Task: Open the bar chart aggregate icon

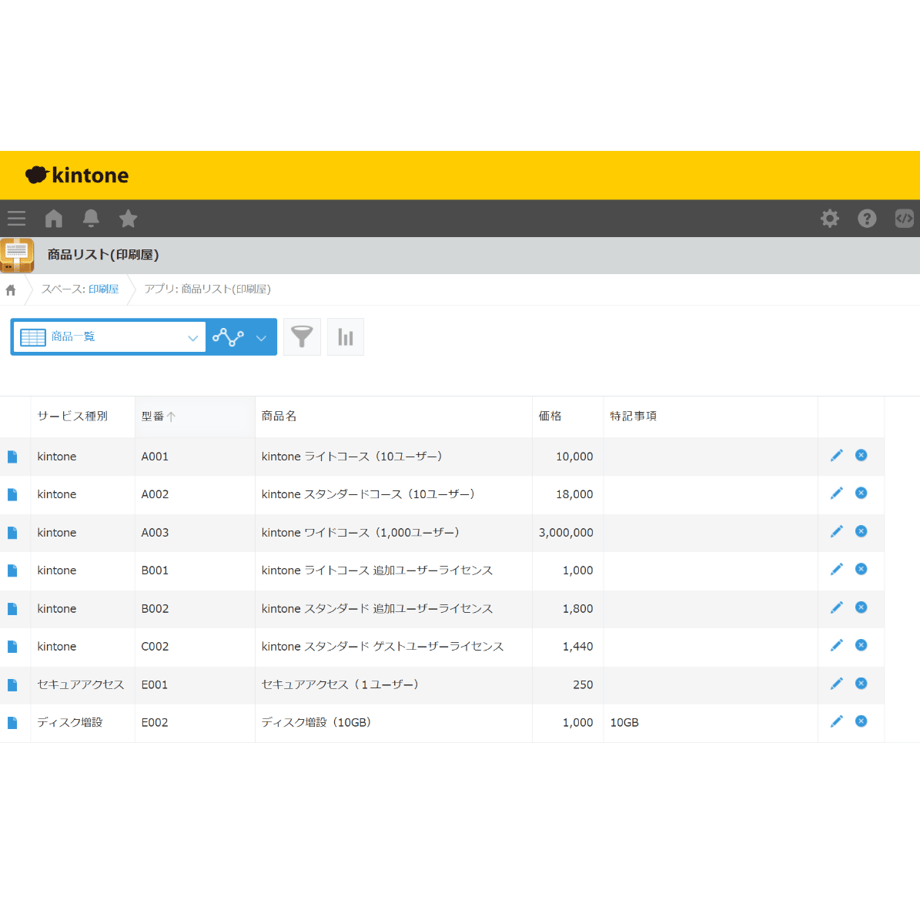Action: click(345, 337)
